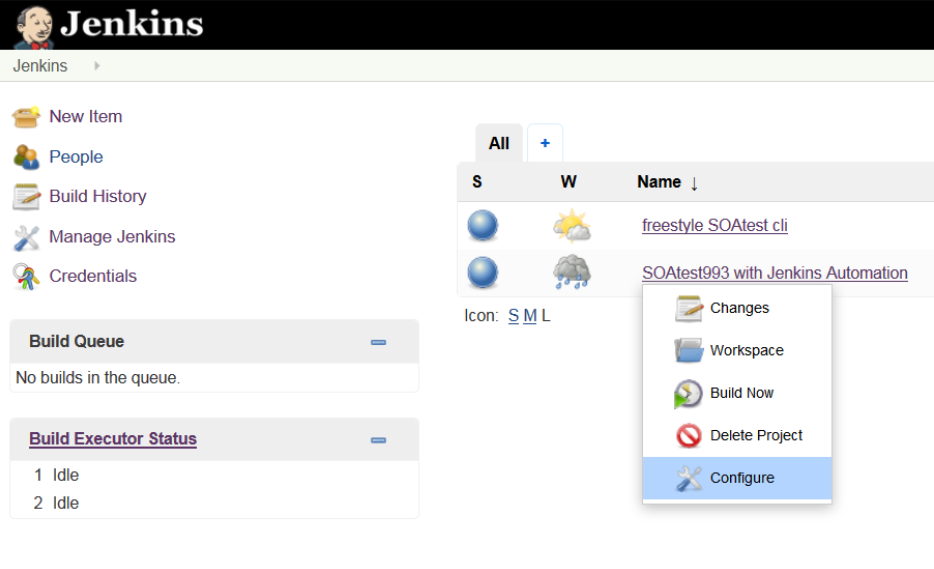Click partly sunny weather icon for freestyle SOAtest cli
This screenshot has height=569, width=934.
click(572, 225)
